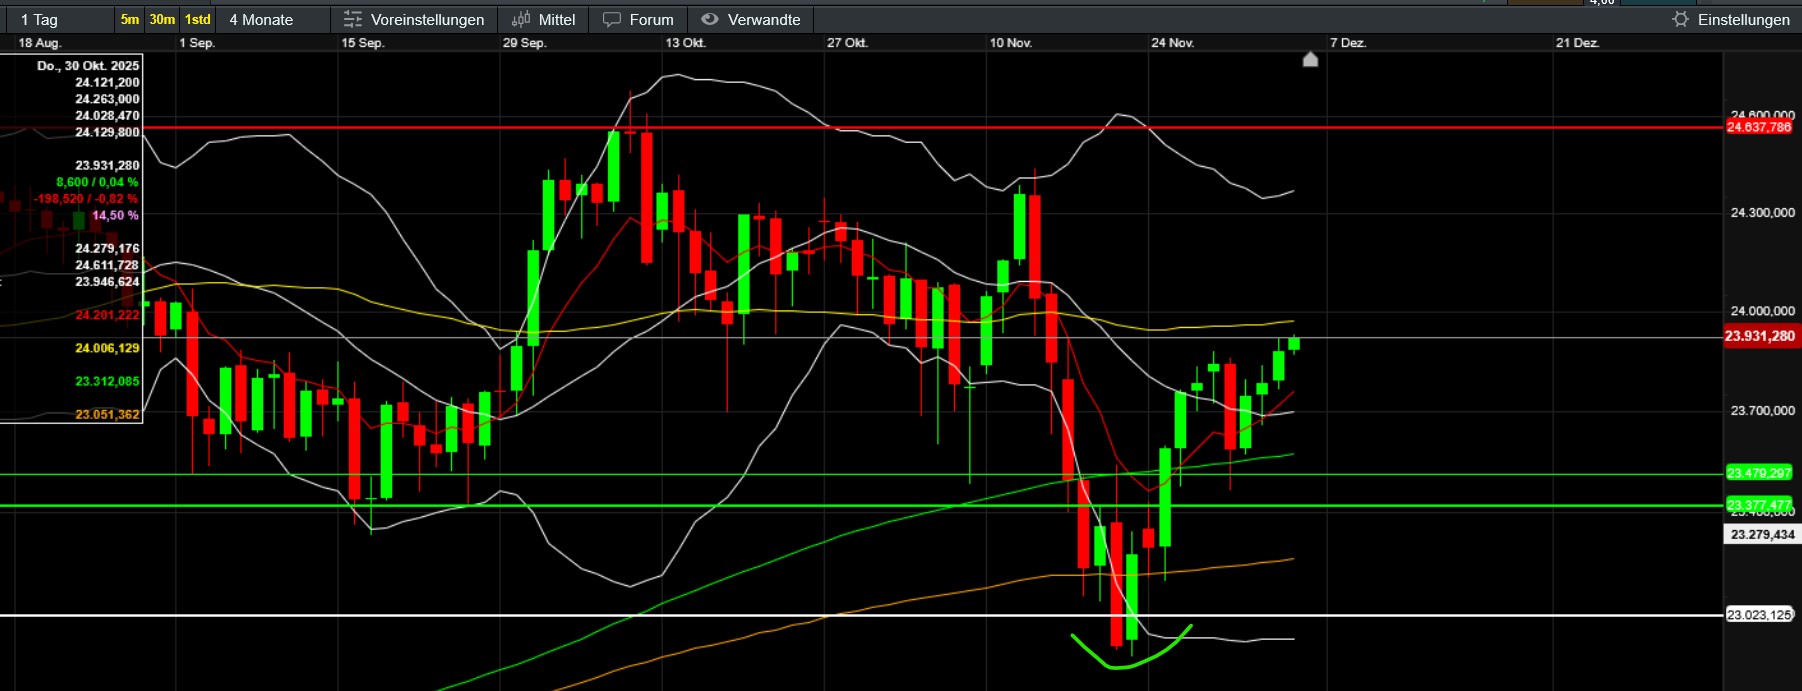Image resolution: width=1802 pixels, height=691 pixels.
Task: Click the 7 Dez. date label
Action: click(1348, 43)
